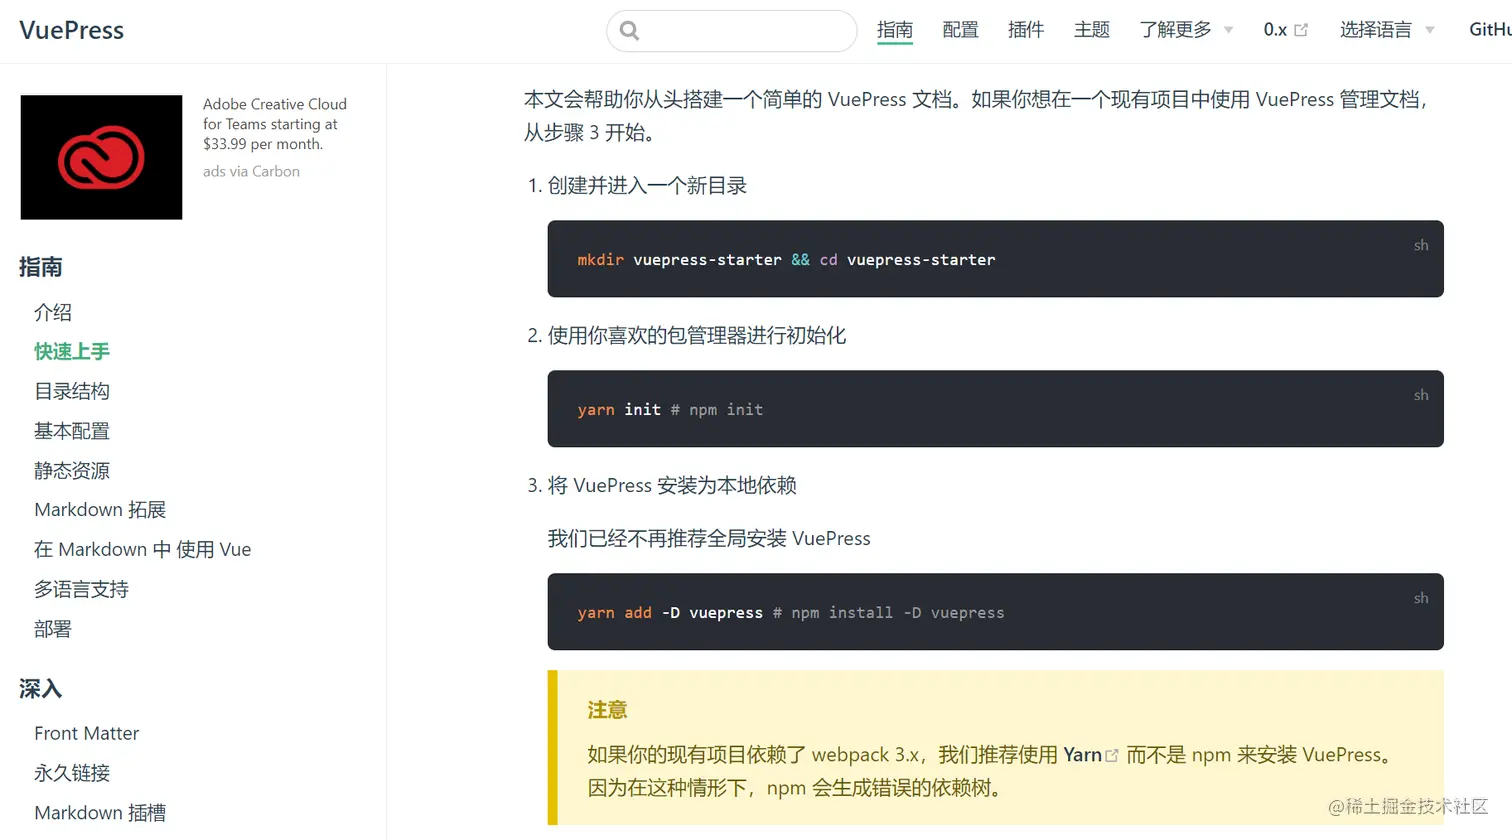Image resolution: width=1512 pixels, height=840 pixels.
Task: Click the external link icon after Yarn
Action: point(1112,756)
